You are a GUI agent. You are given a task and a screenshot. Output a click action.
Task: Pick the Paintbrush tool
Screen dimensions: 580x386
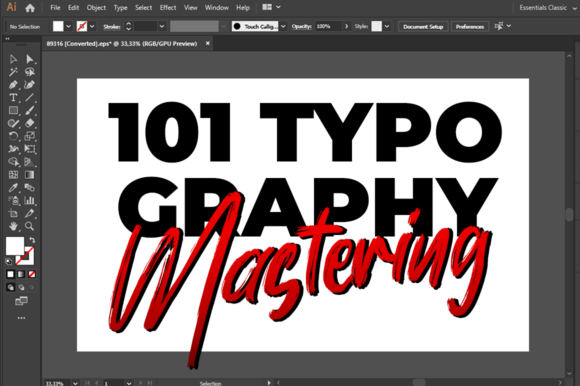pos(30,111)
